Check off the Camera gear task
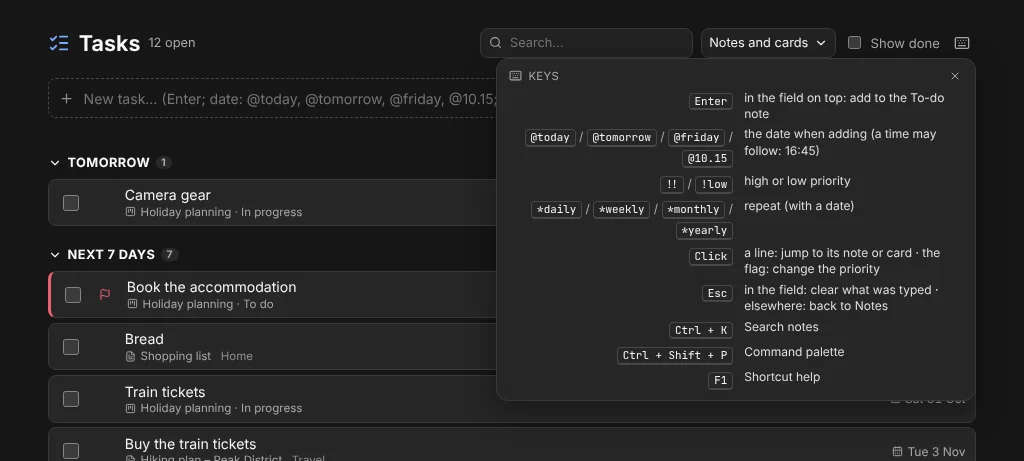This screenshot has width=1024, height=461. pos(71,203)
